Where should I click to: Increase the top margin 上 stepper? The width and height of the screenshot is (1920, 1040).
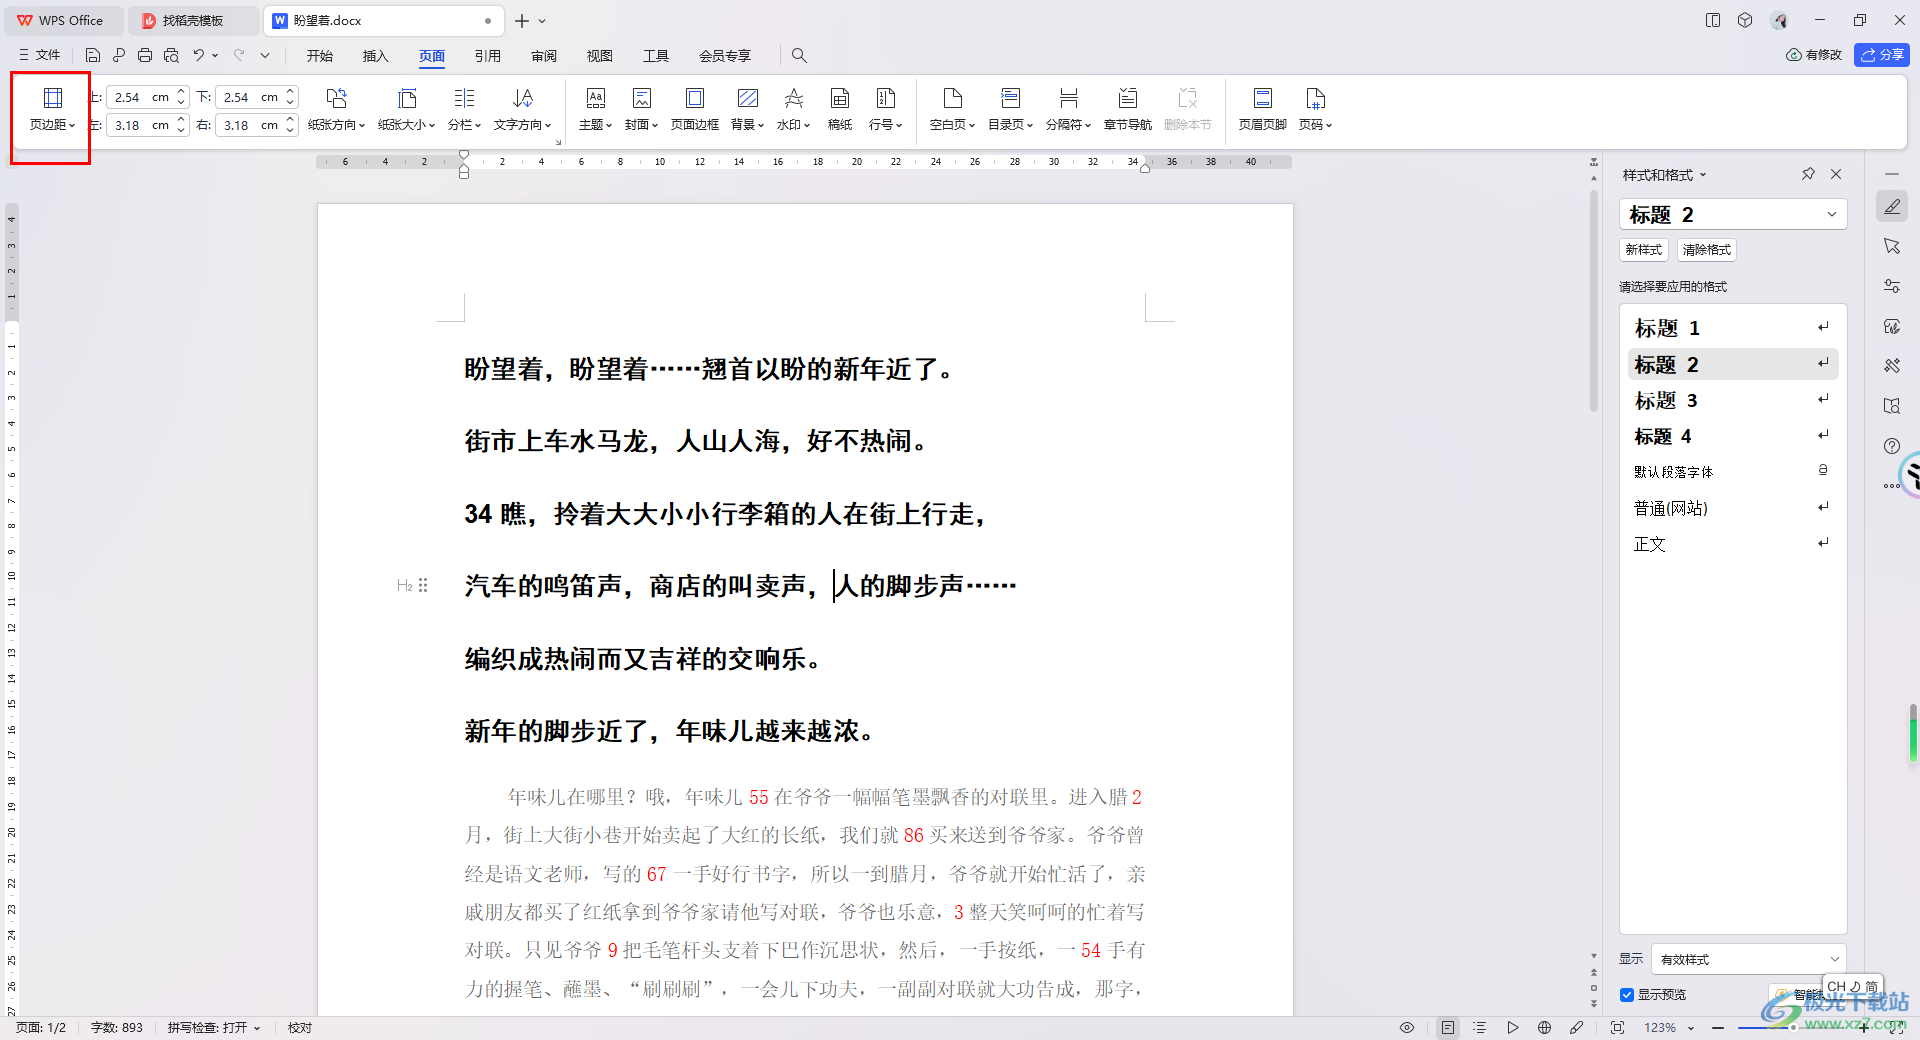click(x=181, y=92)
